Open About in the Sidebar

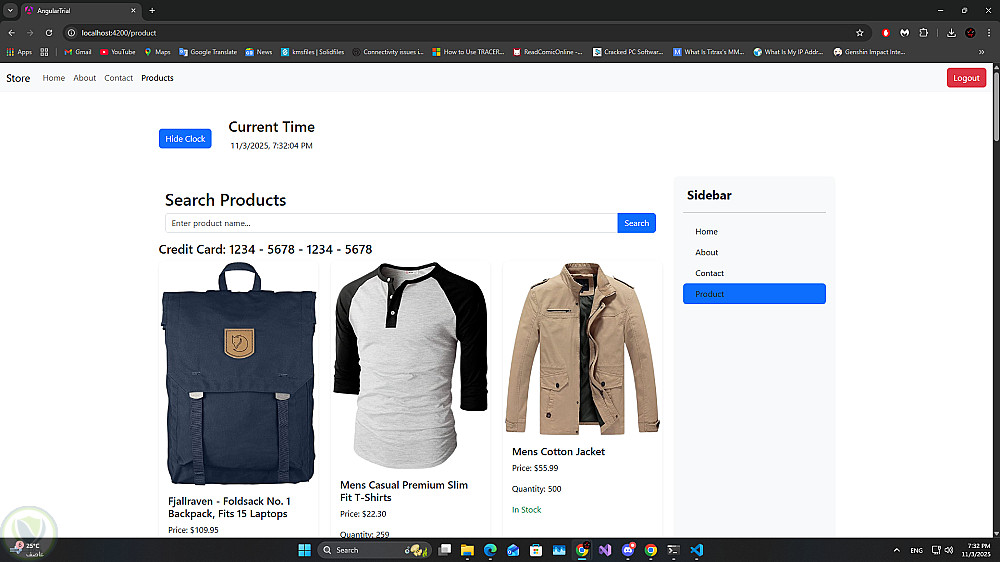coord(754,252)
